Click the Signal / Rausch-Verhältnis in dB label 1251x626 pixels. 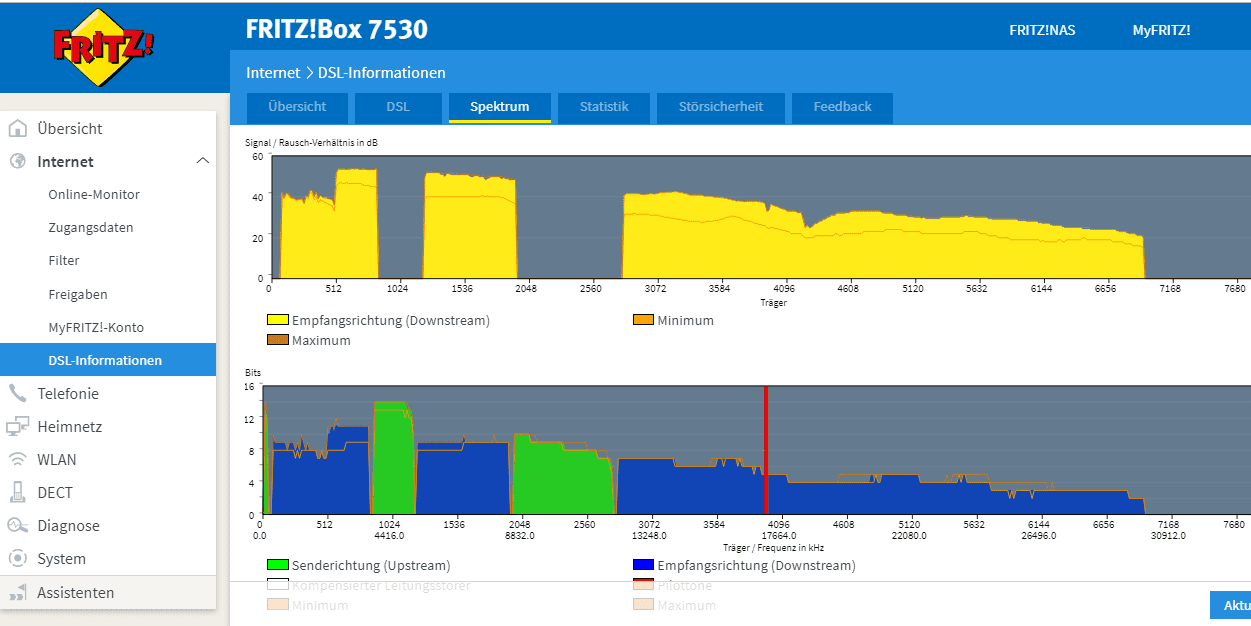(312, 143)
